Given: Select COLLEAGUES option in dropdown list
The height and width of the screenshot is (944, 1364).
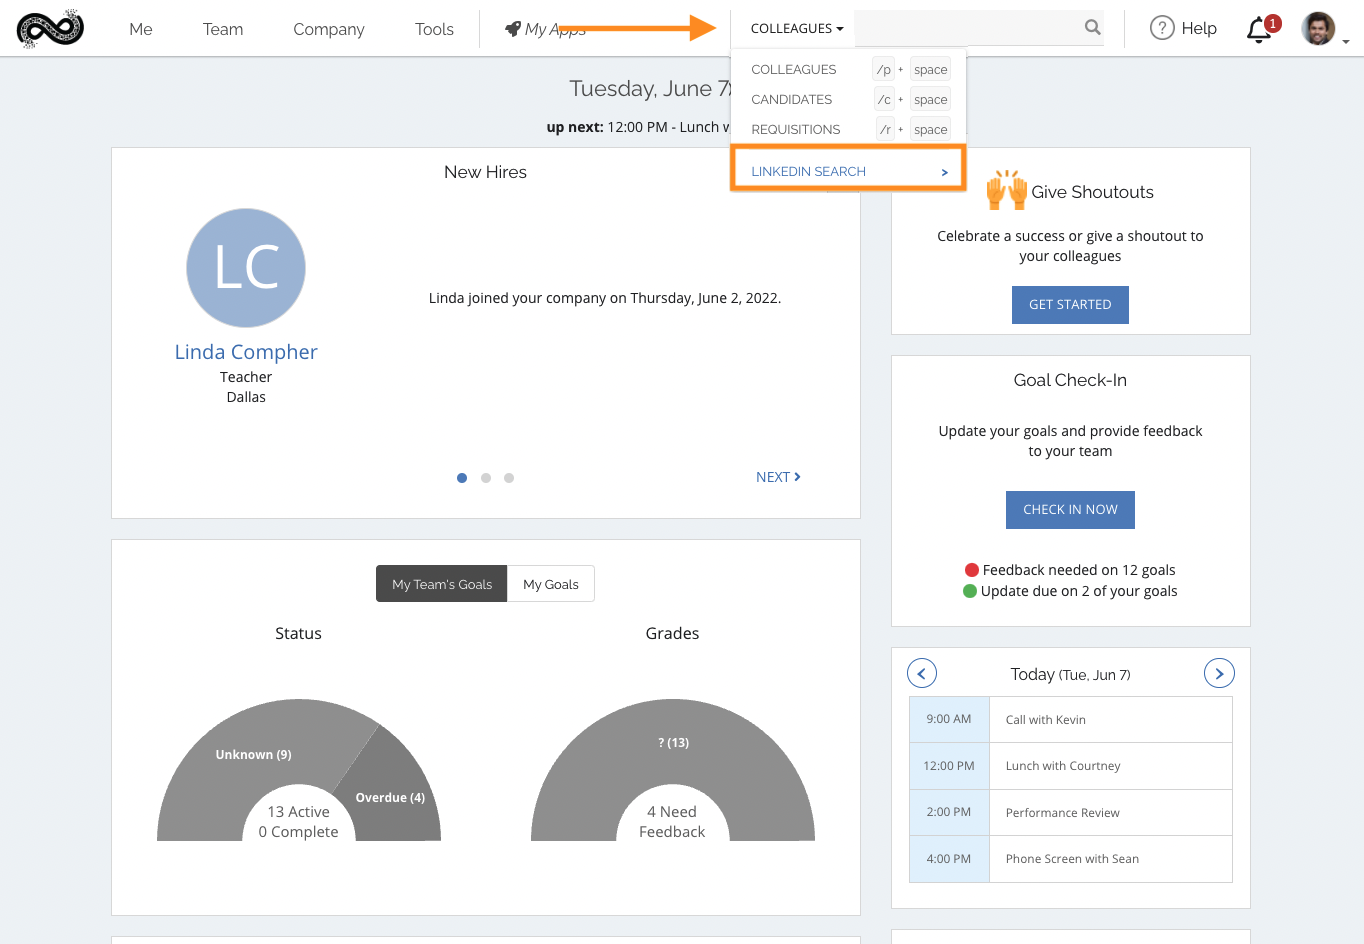Looking at the screenshot, I should click(x=794, y=69).
